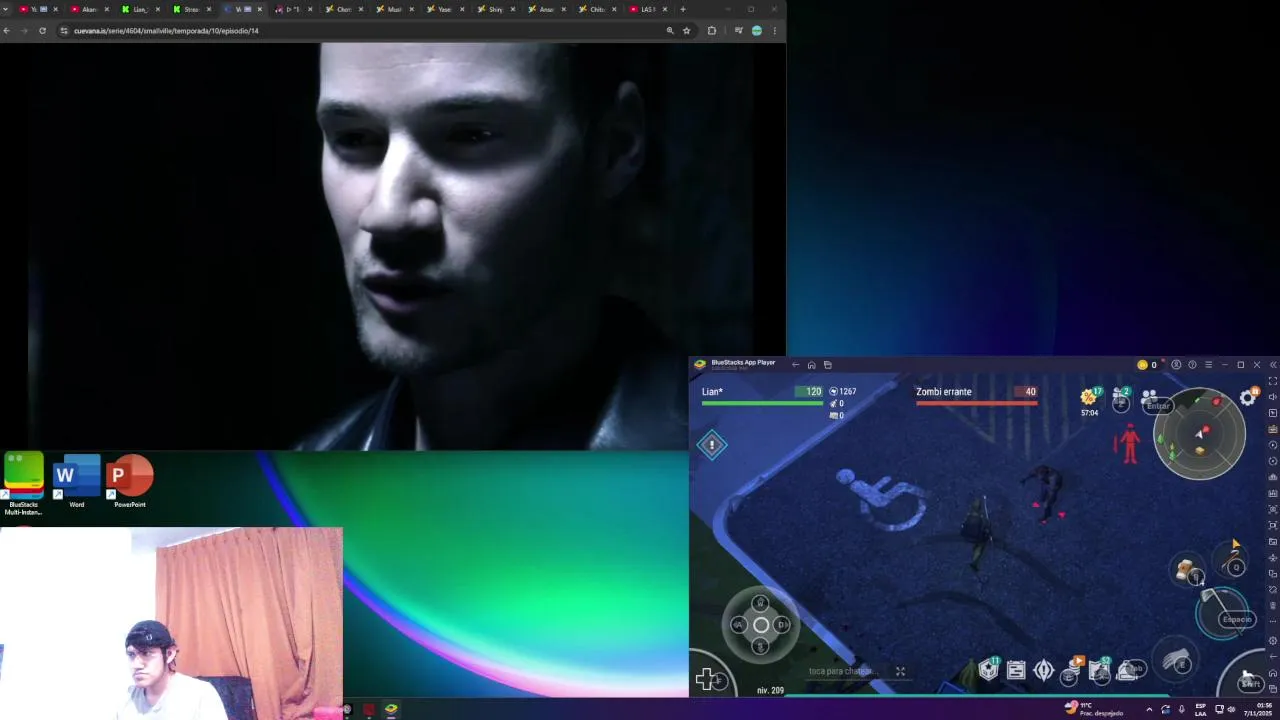
Task: Click the Entrar button near the minimap
Action: (1158, 405)
